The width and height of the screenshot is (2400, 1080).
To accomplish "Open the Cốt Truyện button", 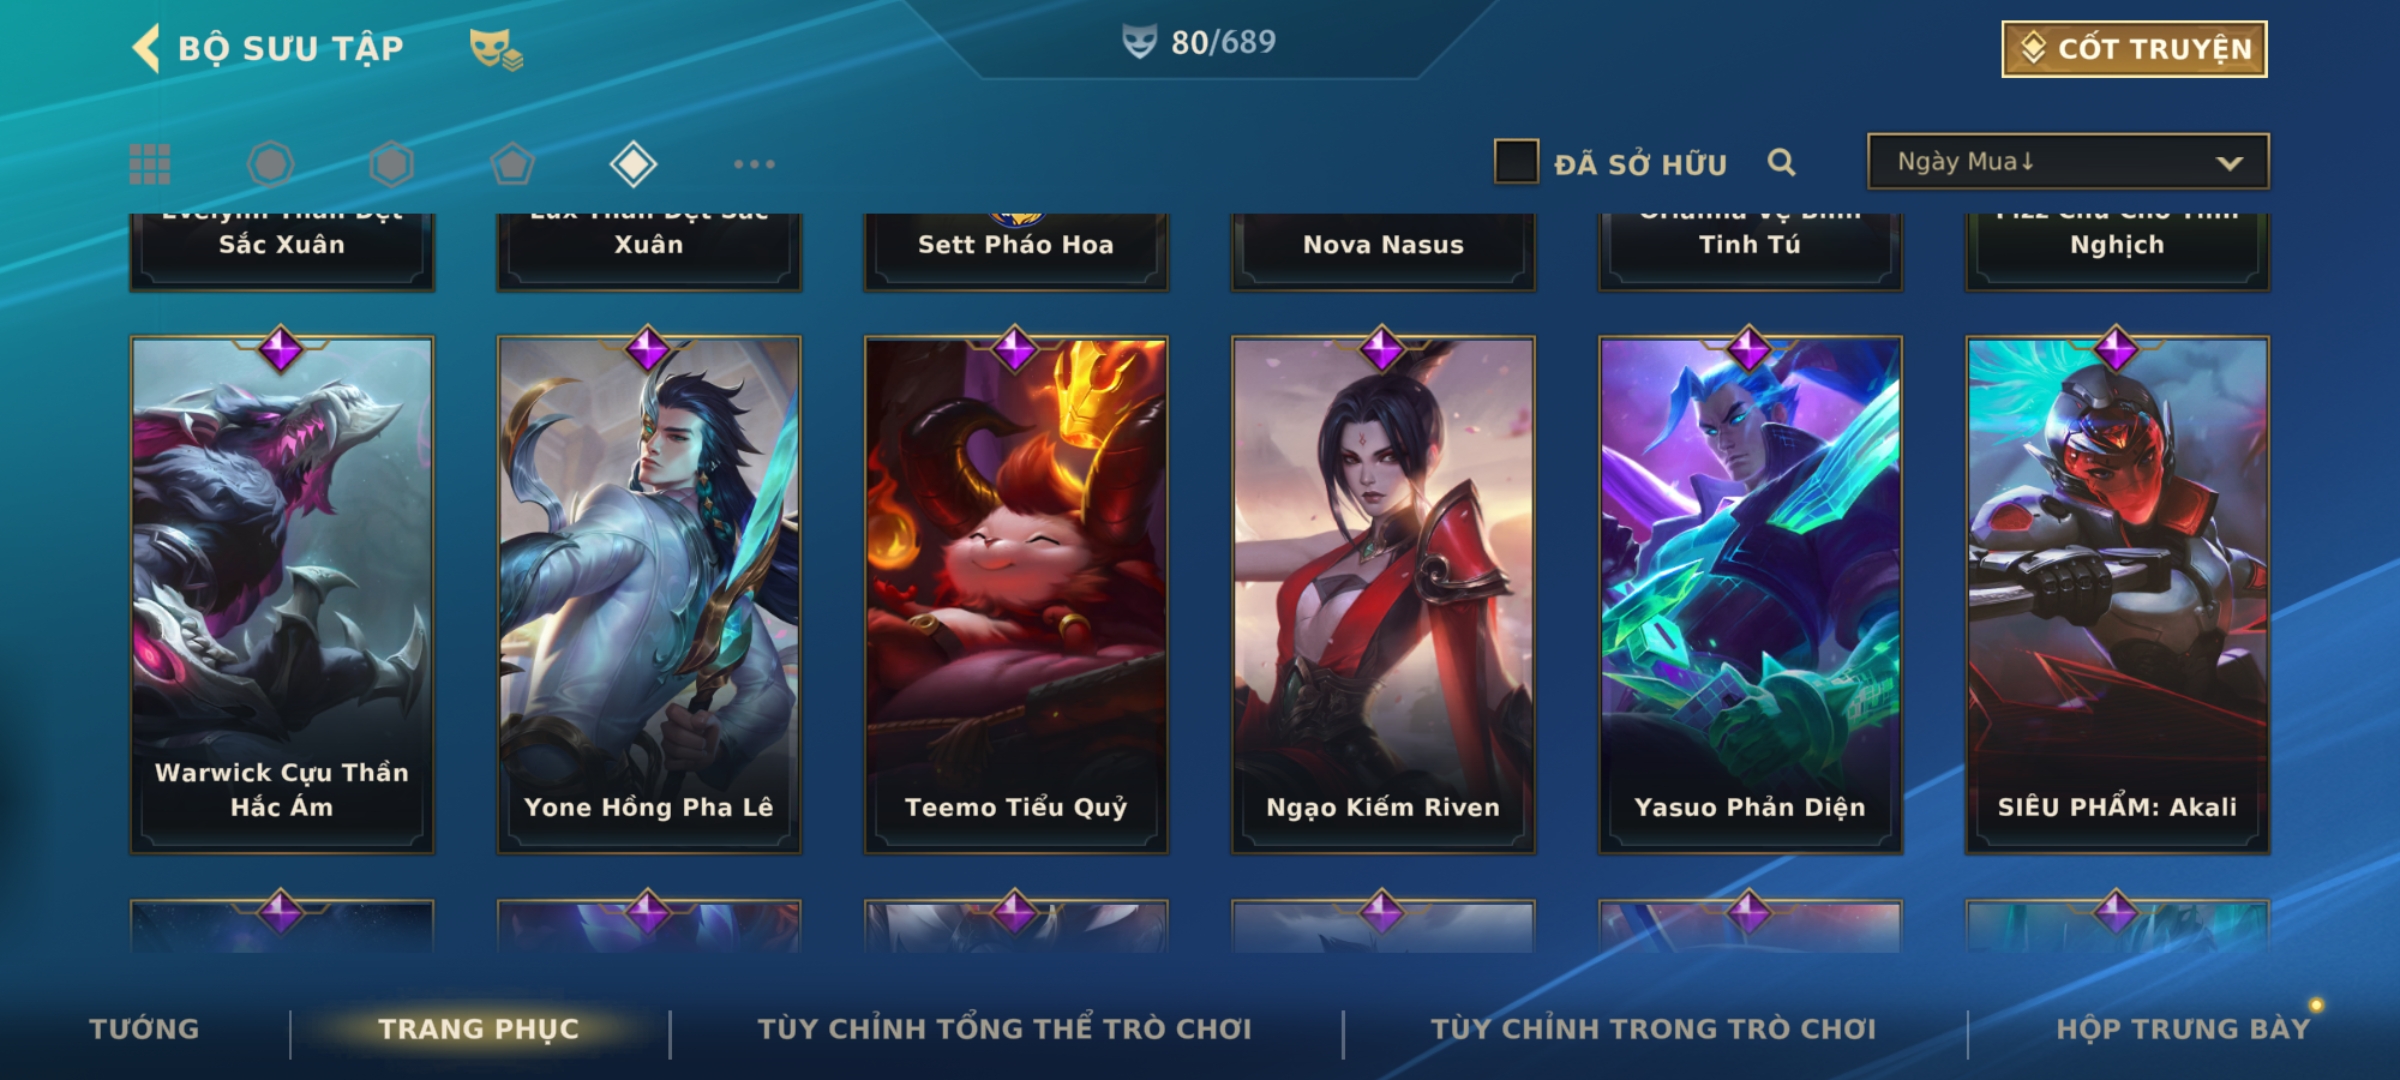I will 2134,48.
